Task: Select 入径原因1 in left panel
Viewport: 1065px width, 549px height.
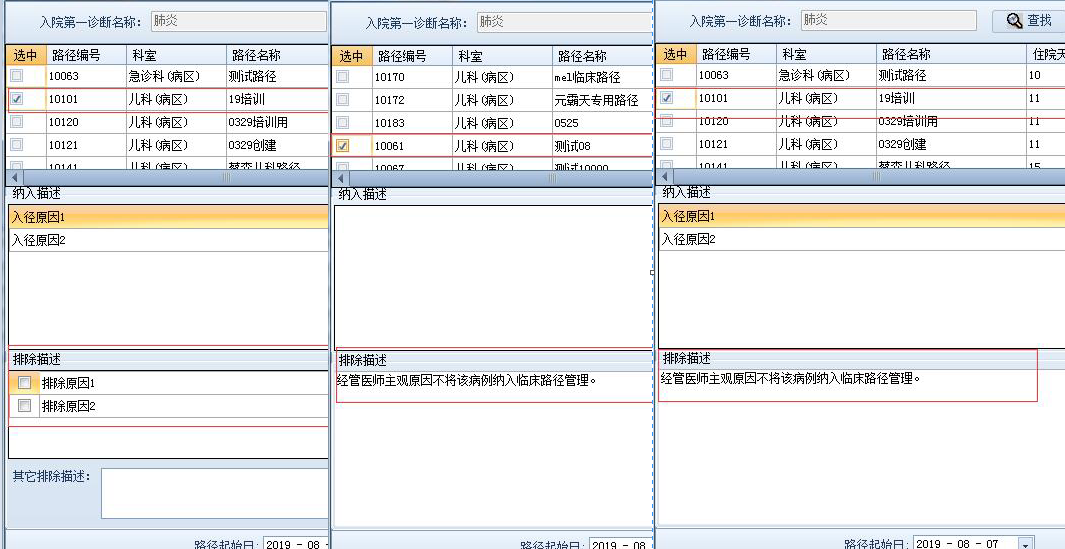Action: [168, 217]
